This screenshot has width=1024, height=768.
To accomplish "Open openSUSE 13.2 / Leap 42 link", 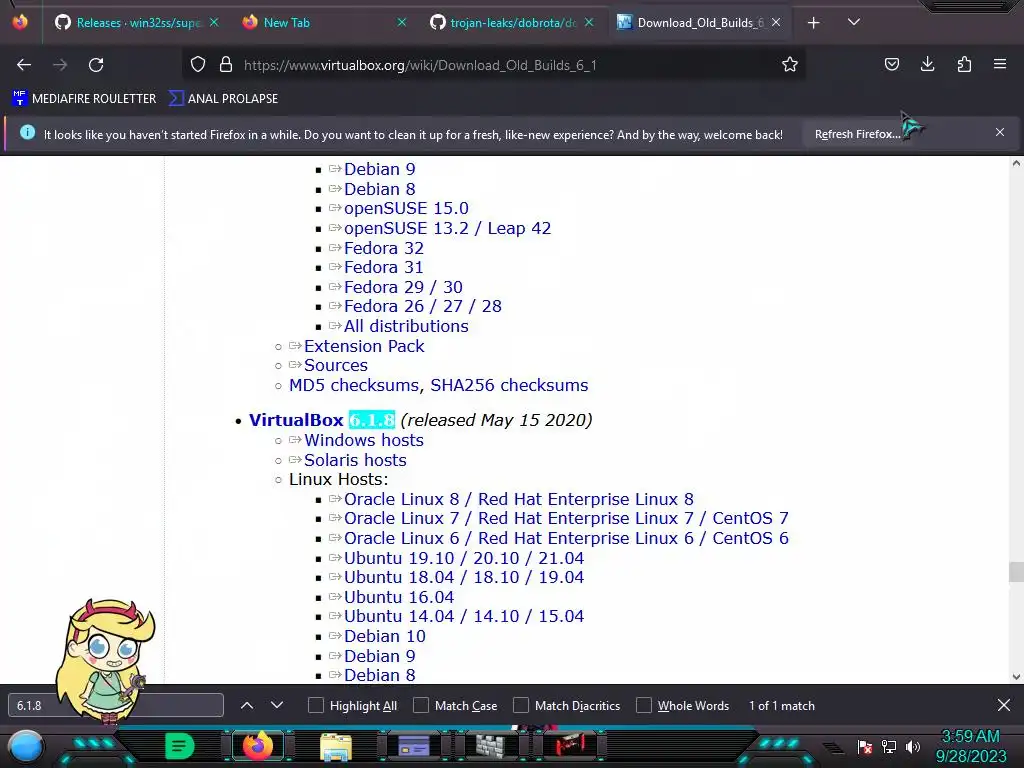I will point(447,228).
